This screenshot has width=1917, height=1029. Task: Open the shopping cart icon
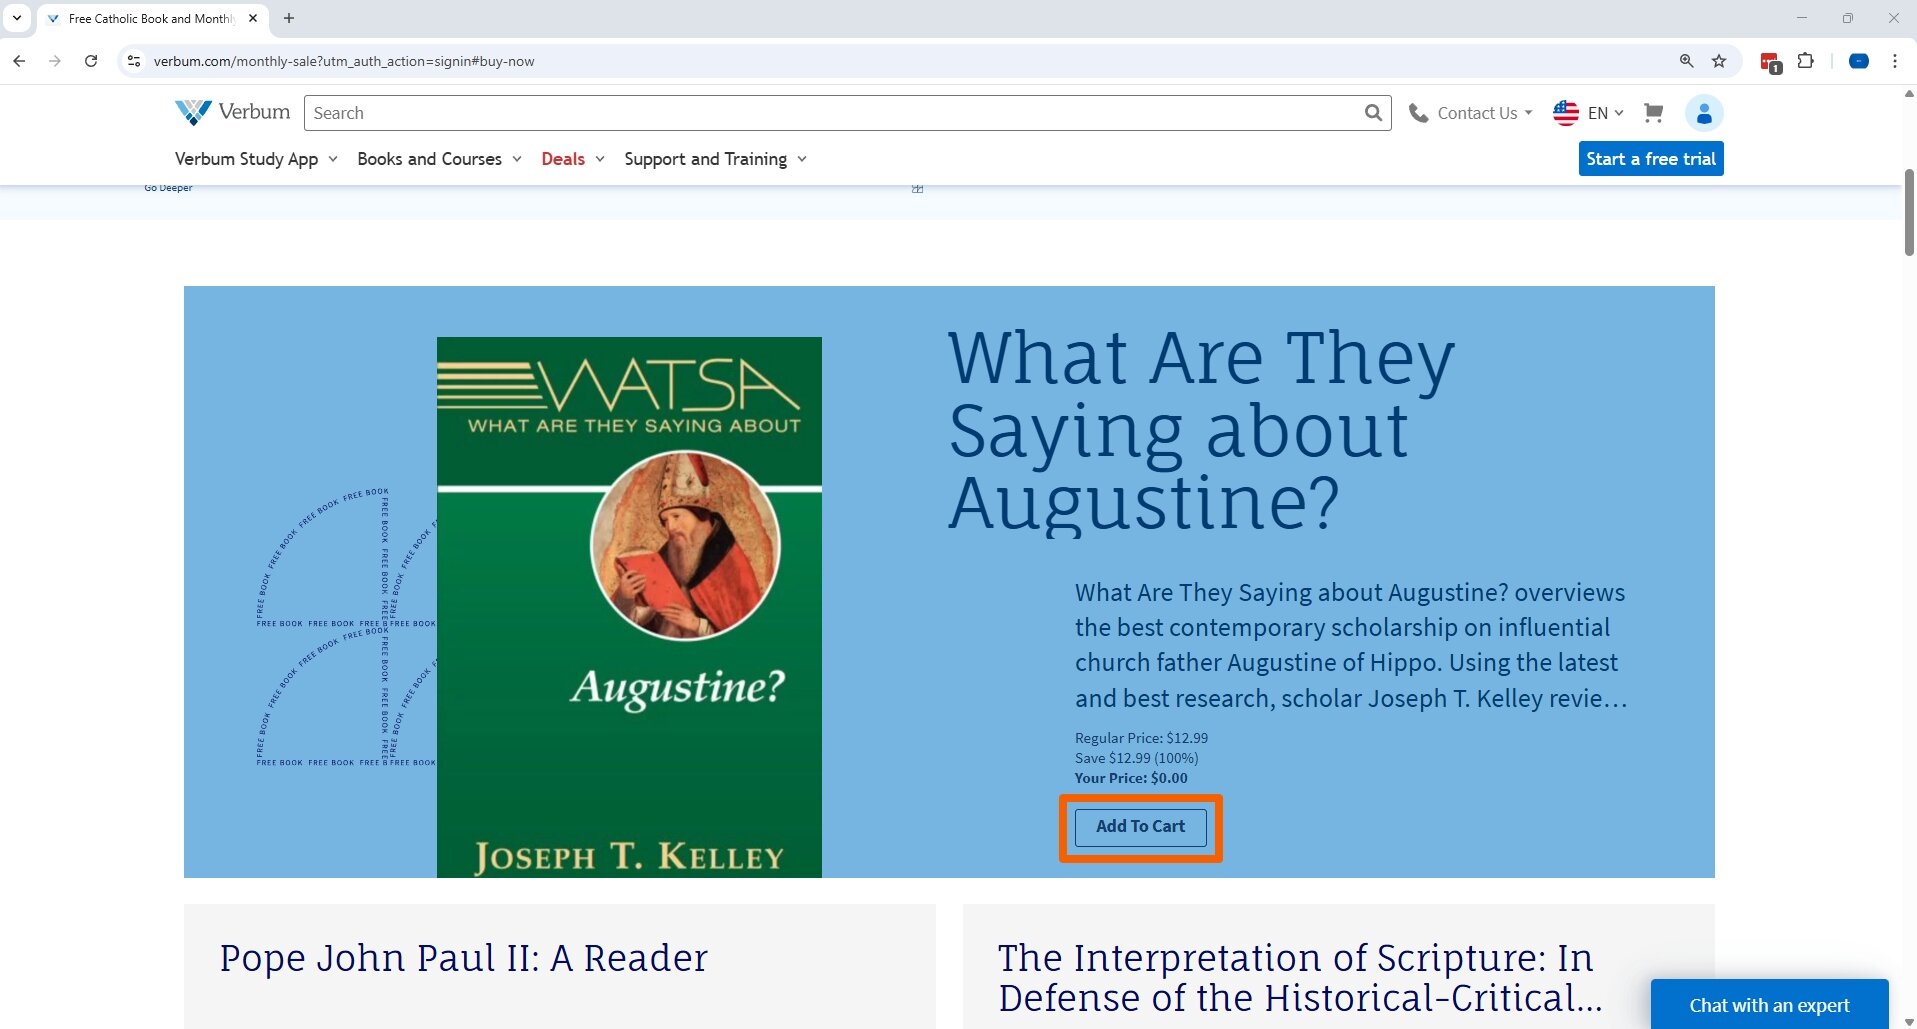pos(1653,113)
